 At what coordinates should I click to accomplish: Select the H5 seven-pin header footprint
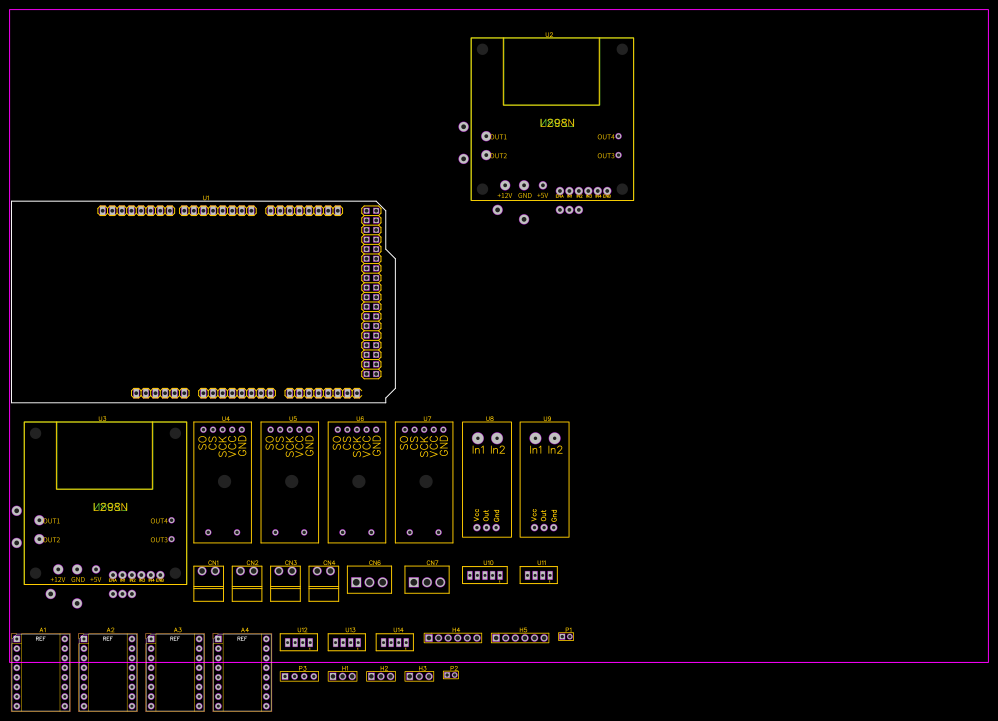[520, 637]
